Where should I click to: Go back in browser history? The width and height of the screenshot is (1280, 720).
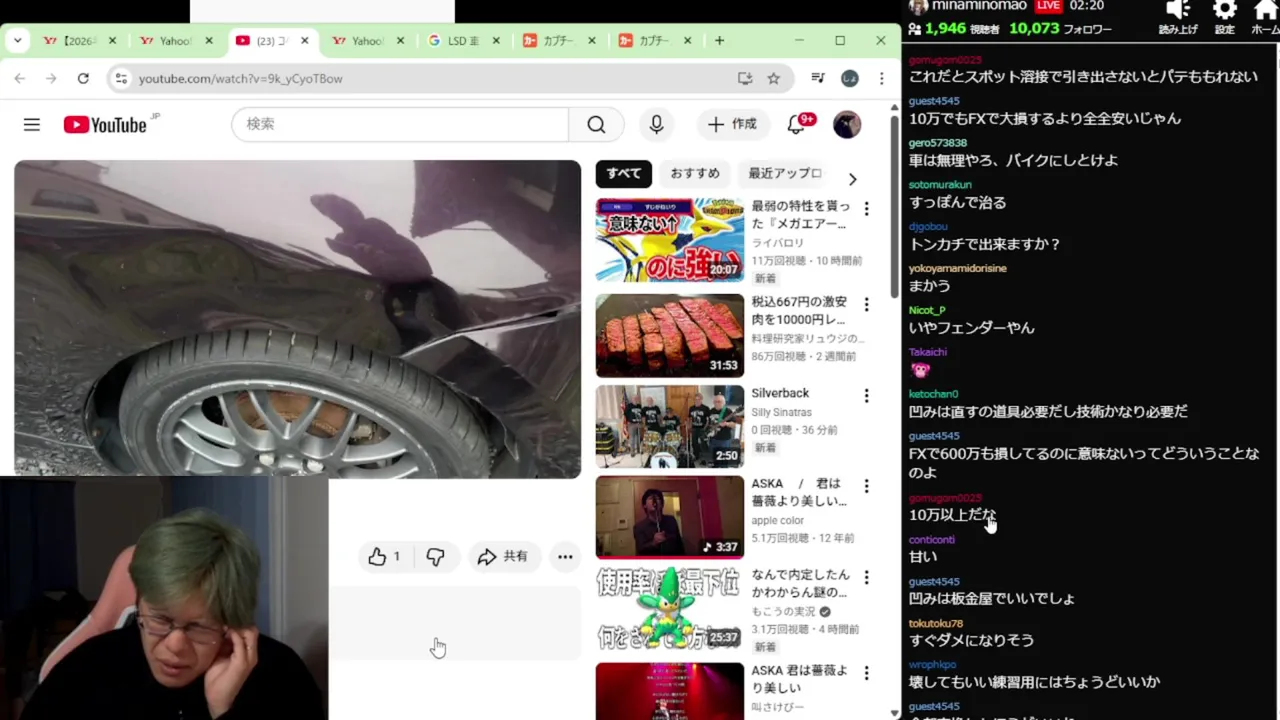point(19,78)
